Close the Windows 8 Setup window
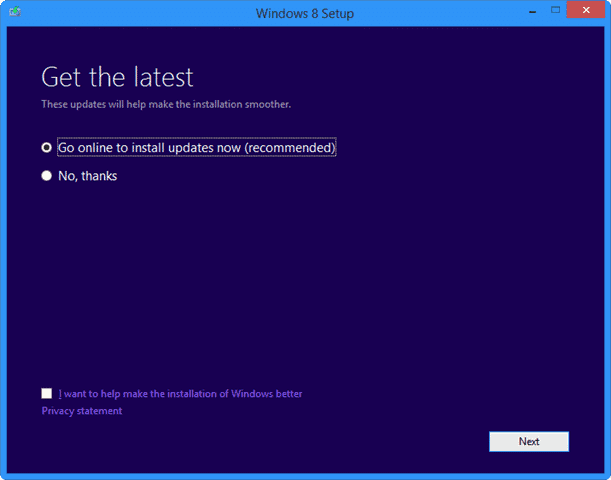Image resolution: width=611 pixels, height=480 pixels. click(586, 11)
